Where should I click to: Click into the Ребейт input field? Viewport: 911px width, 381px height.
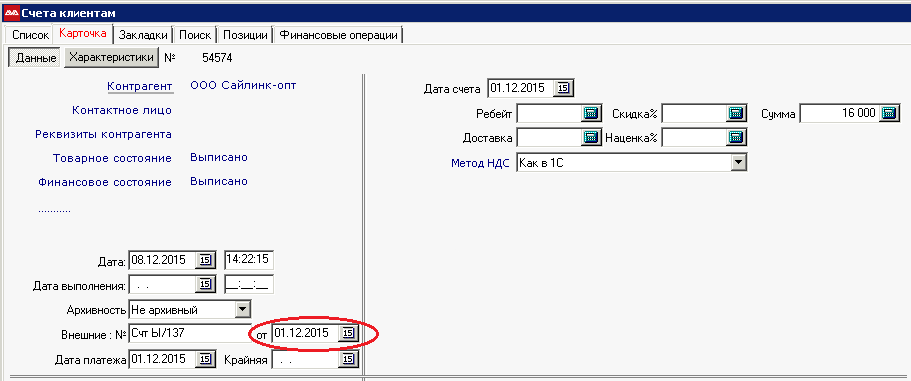click(x=549, y=114)
